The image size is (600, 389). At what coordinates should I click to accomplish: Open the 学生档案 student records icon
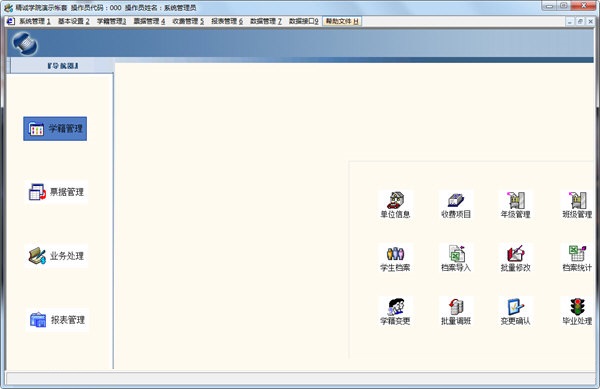[395, 259]
